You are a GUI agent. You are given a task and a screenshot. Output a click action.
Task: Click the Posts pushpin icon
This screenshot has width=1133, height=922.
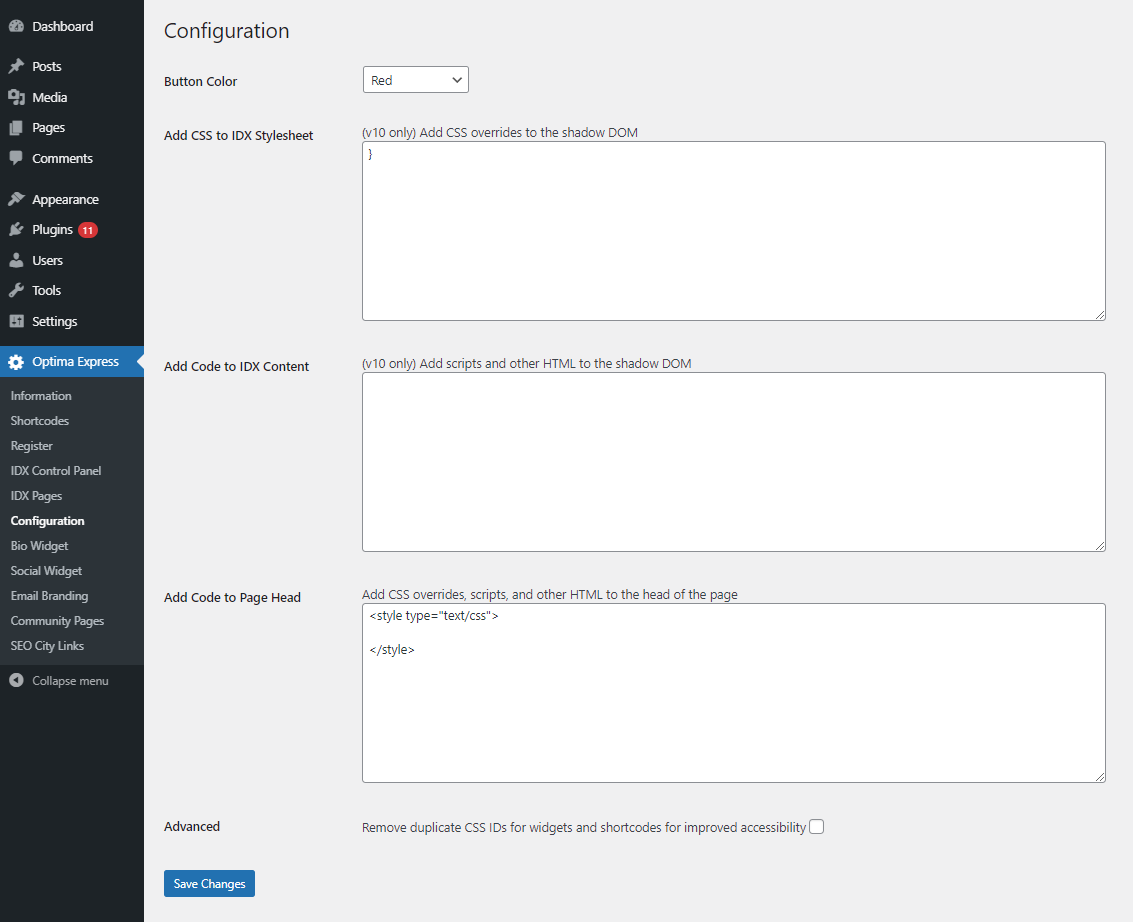(16, 66)
